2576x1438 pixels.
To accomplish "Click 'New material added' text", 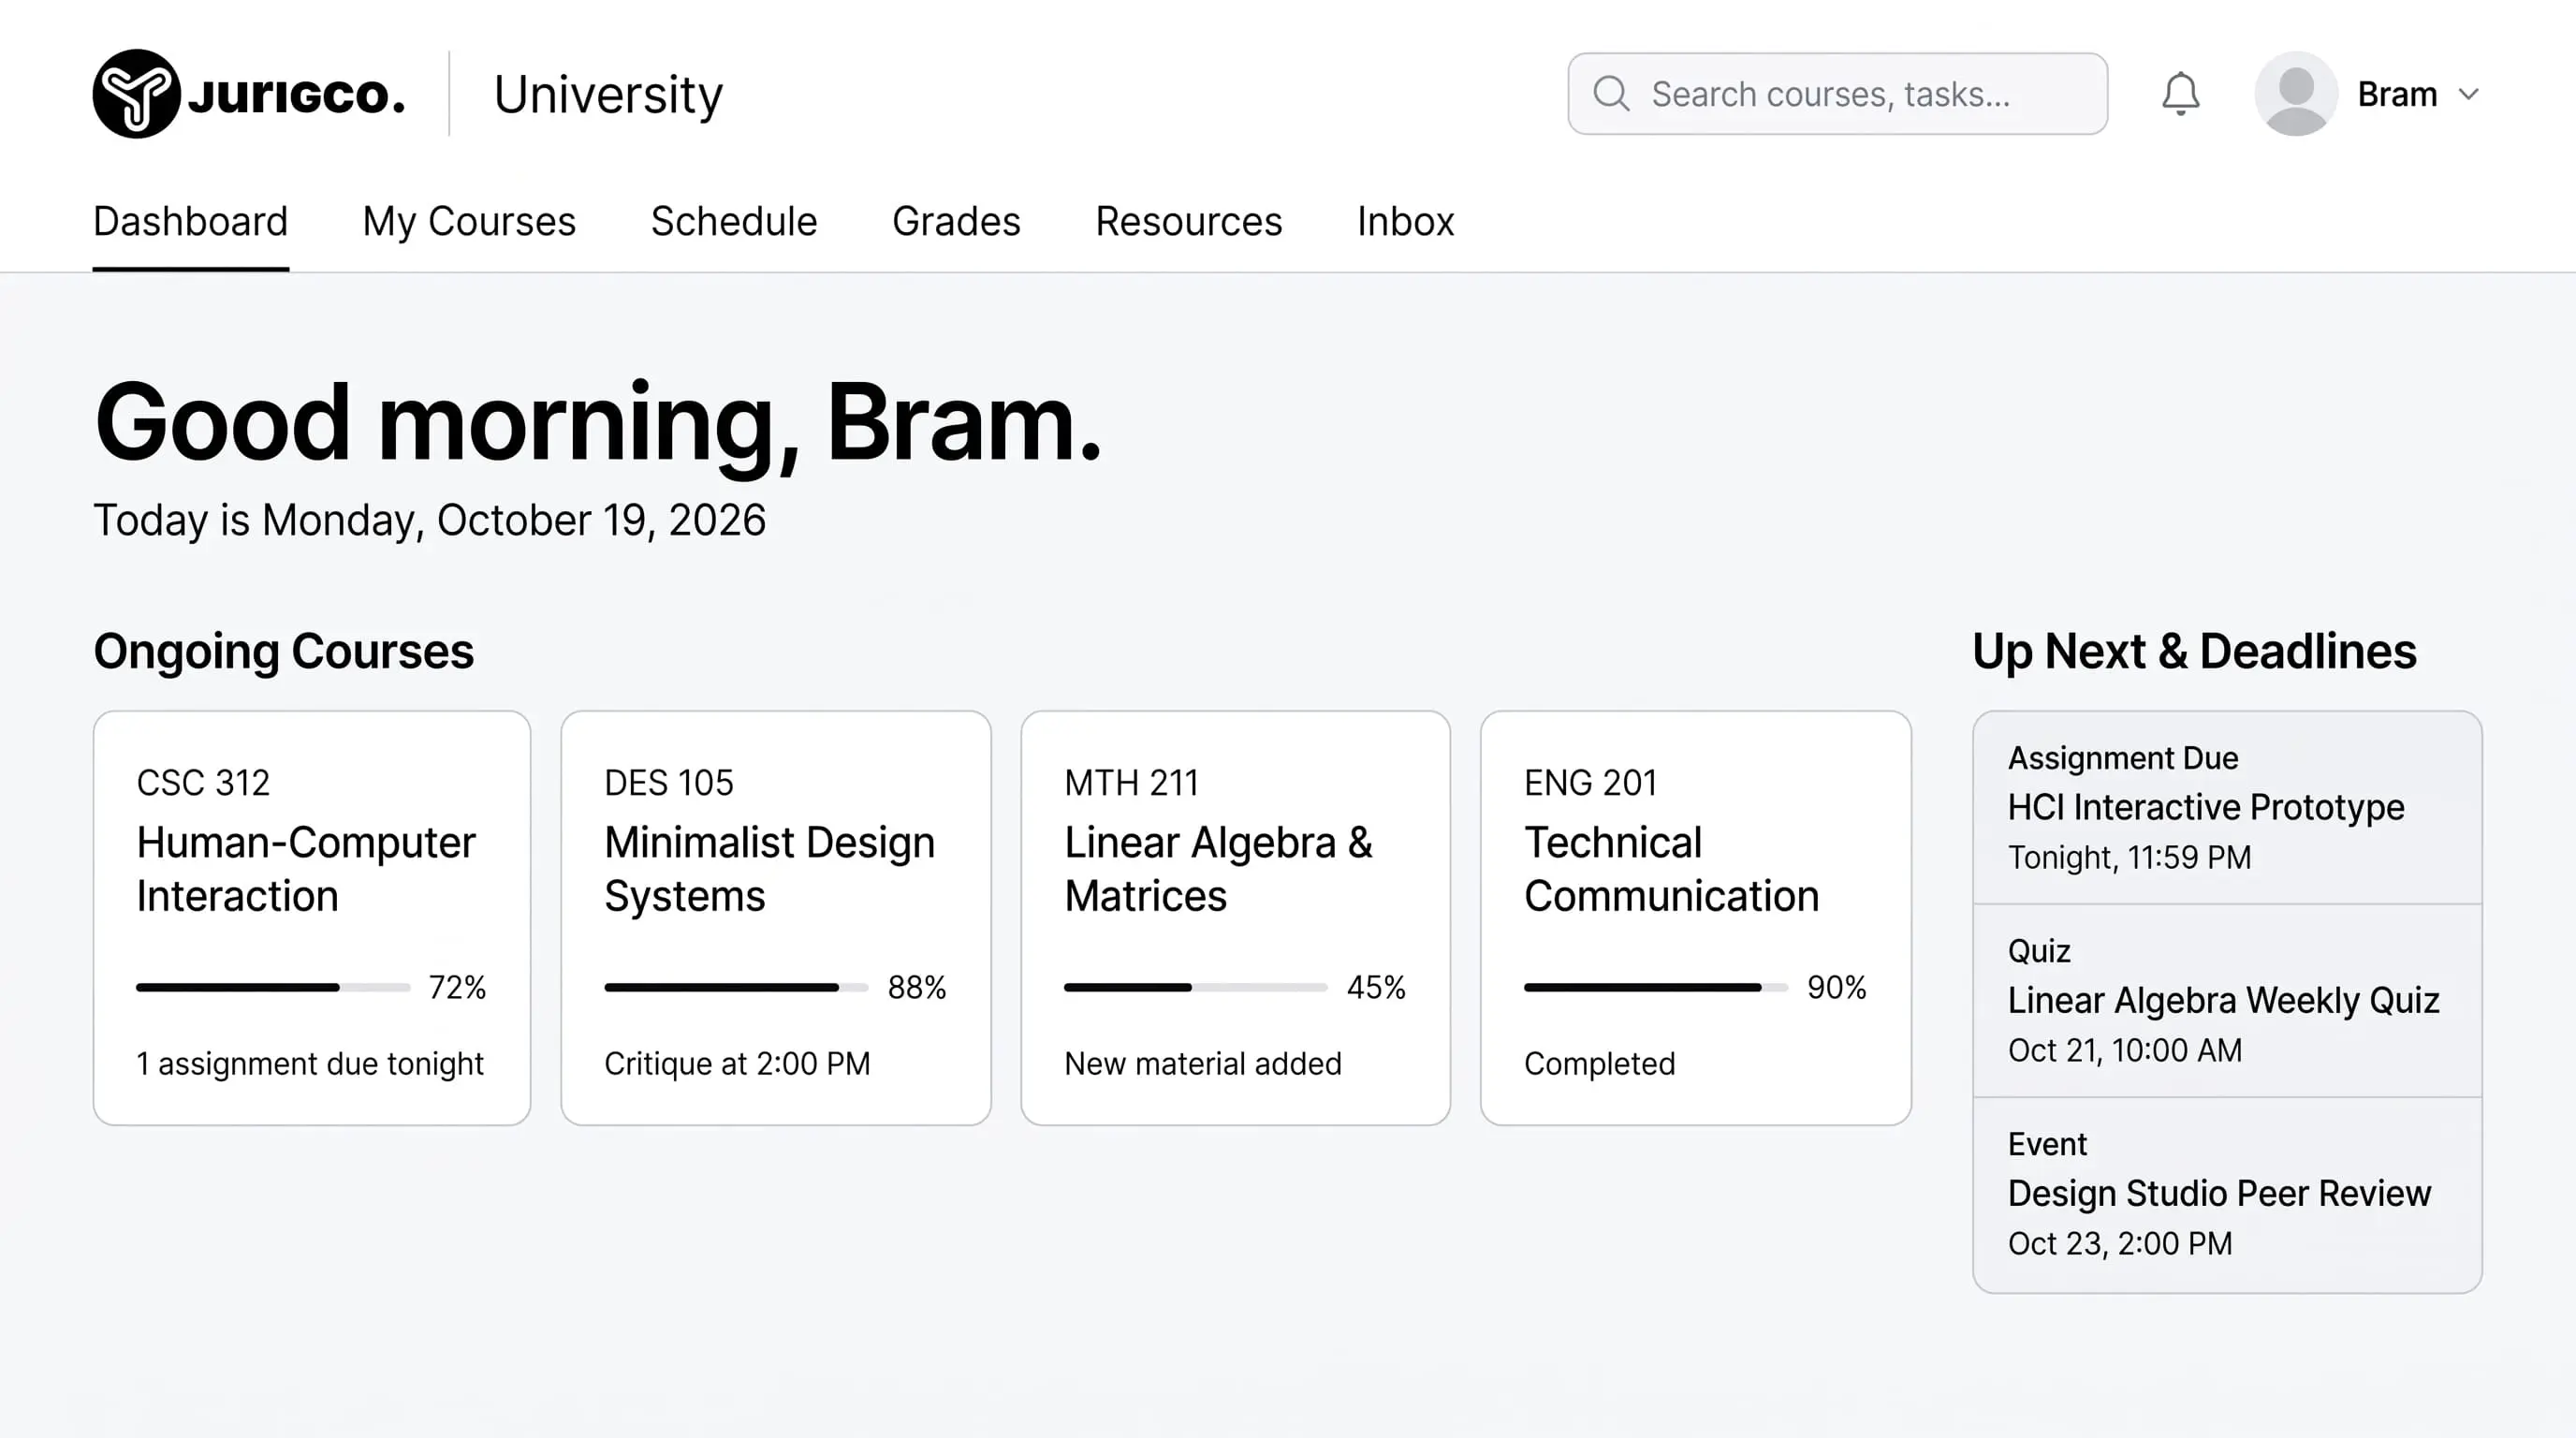I will pyautogui.click(x=1203, y=1063).
